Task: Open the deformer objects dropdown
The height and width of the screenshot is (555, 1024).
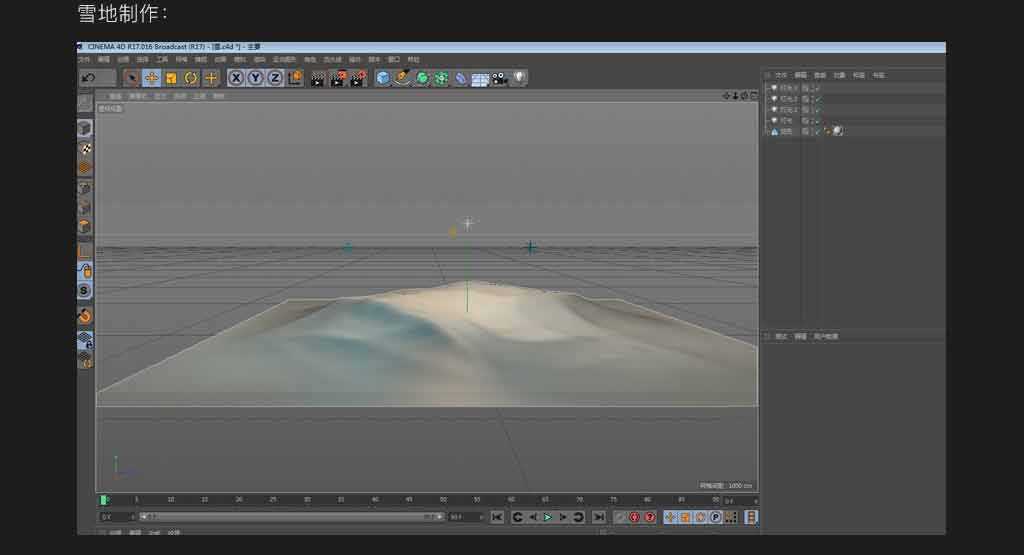Action: pos(461,78)
